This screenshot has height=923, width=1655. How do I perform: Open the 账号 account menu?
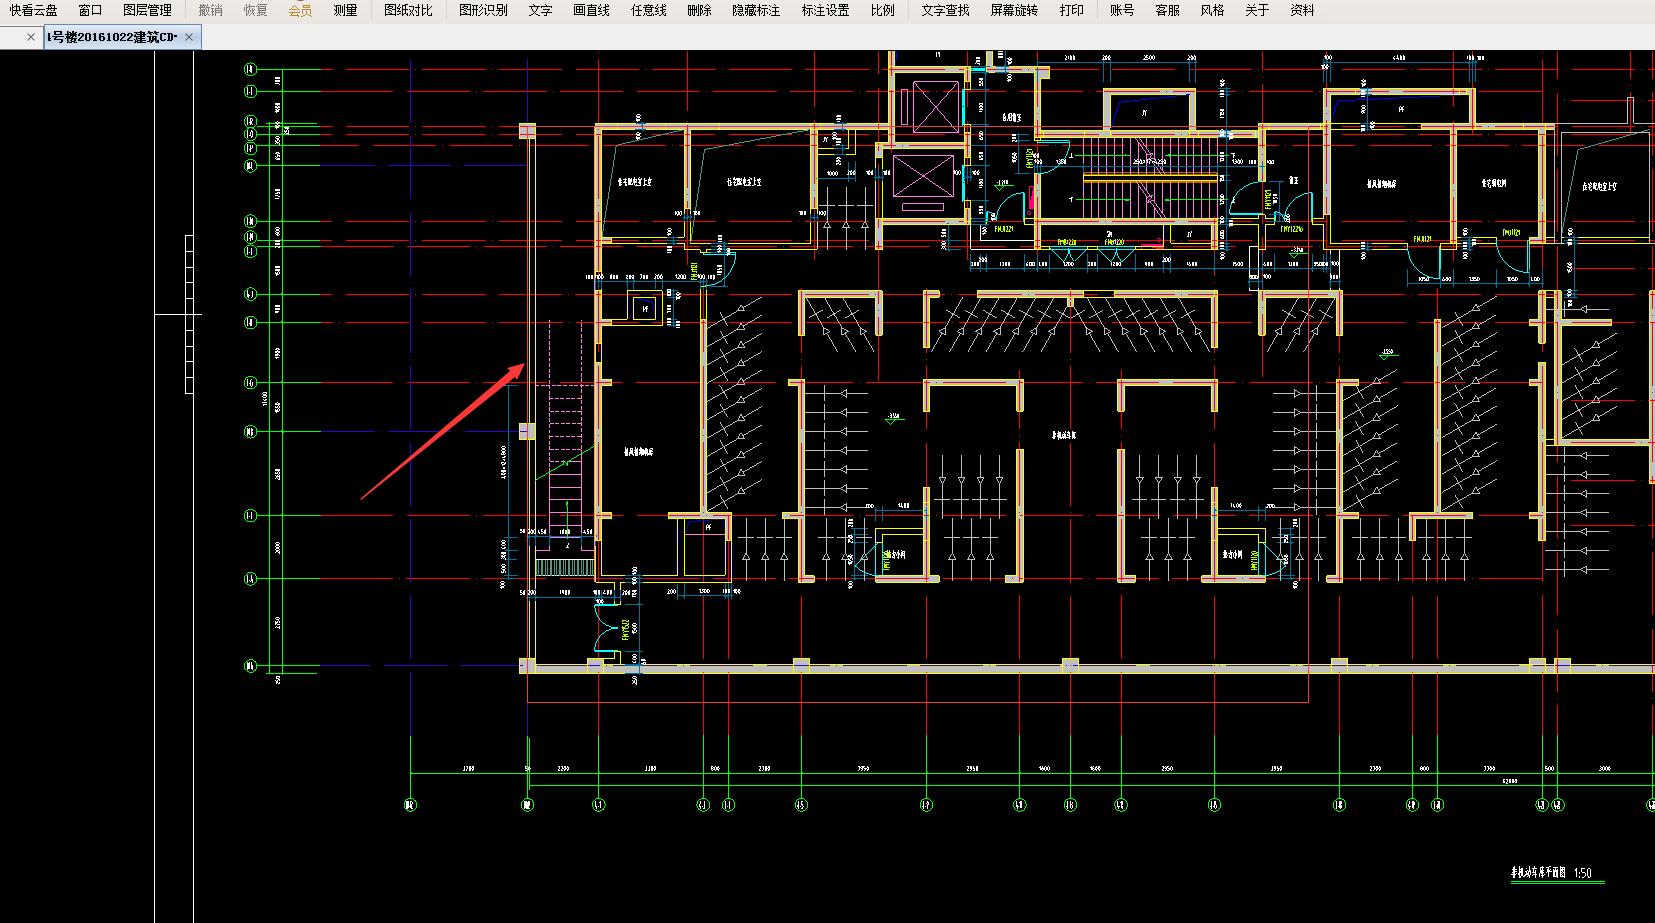pos(1122,10)
